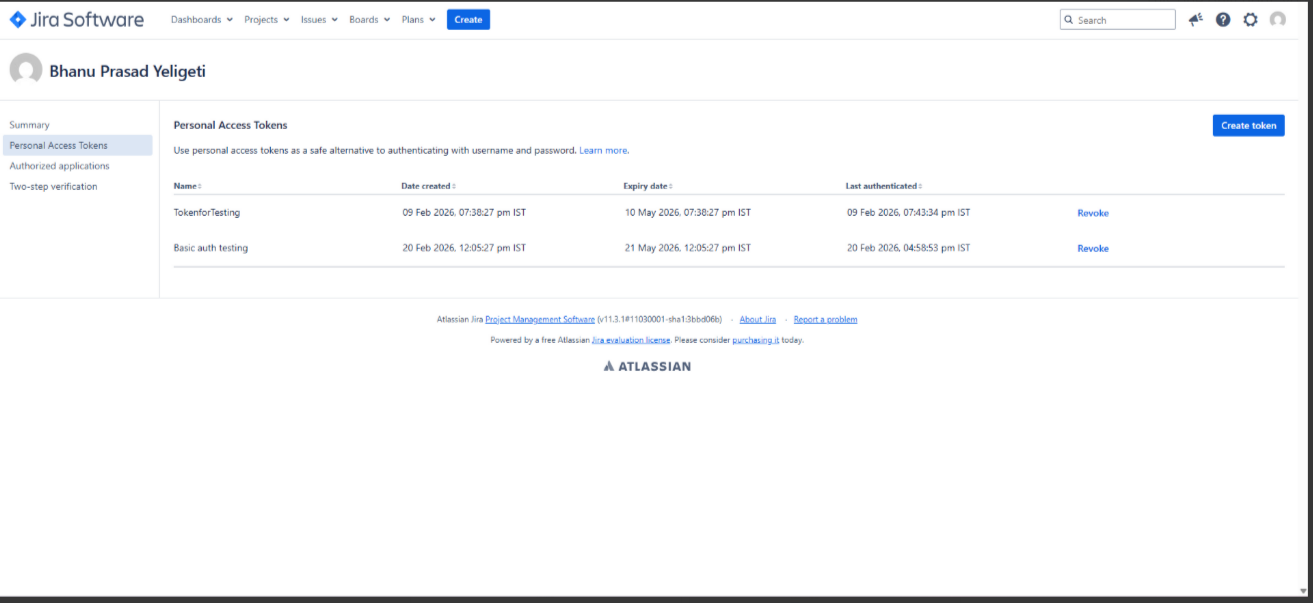Click the large profile avatar picture
Viewport: 1313px width, 603px height.
(26, 70)
